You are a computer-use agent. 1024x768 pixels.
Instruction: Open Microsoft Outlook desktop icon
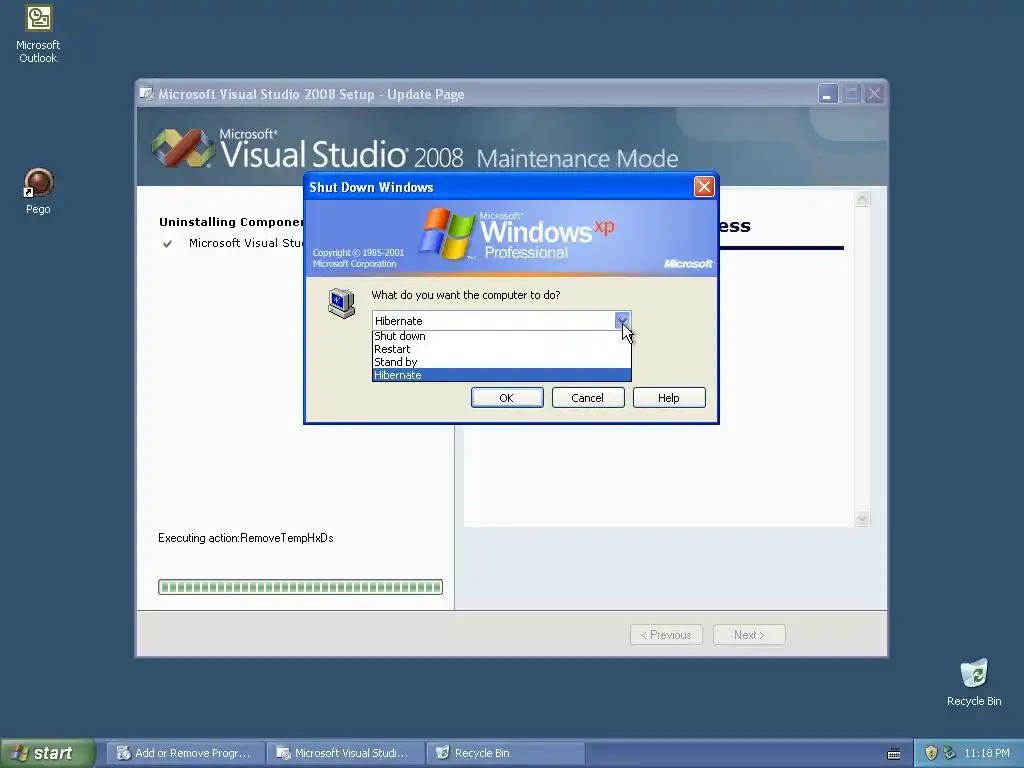[x=38, y=33]
